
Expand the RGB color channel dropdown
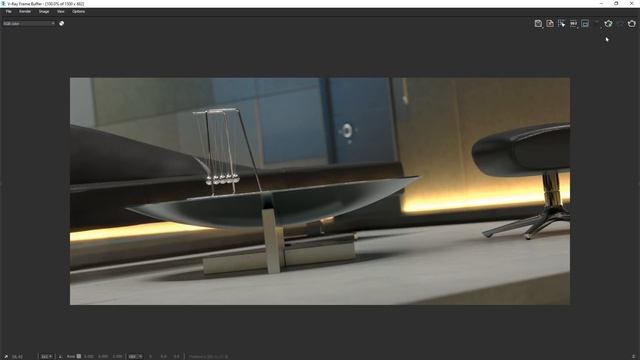point(29,24)
